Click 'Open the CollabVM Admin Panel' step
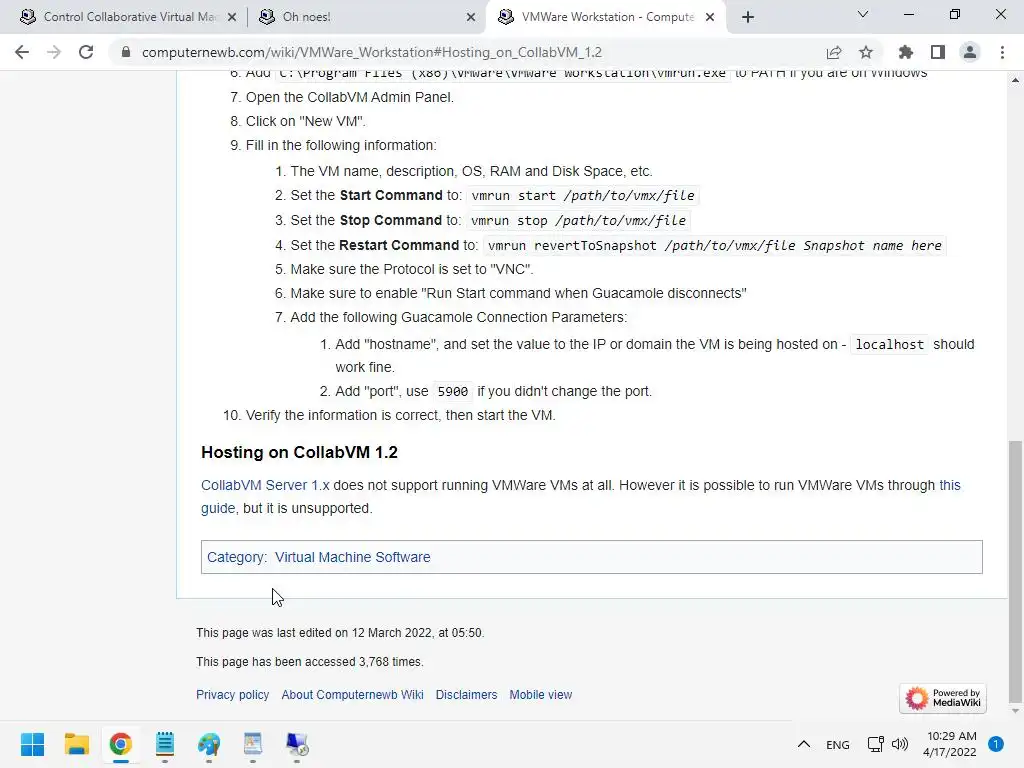 click(x=349, y=97)
